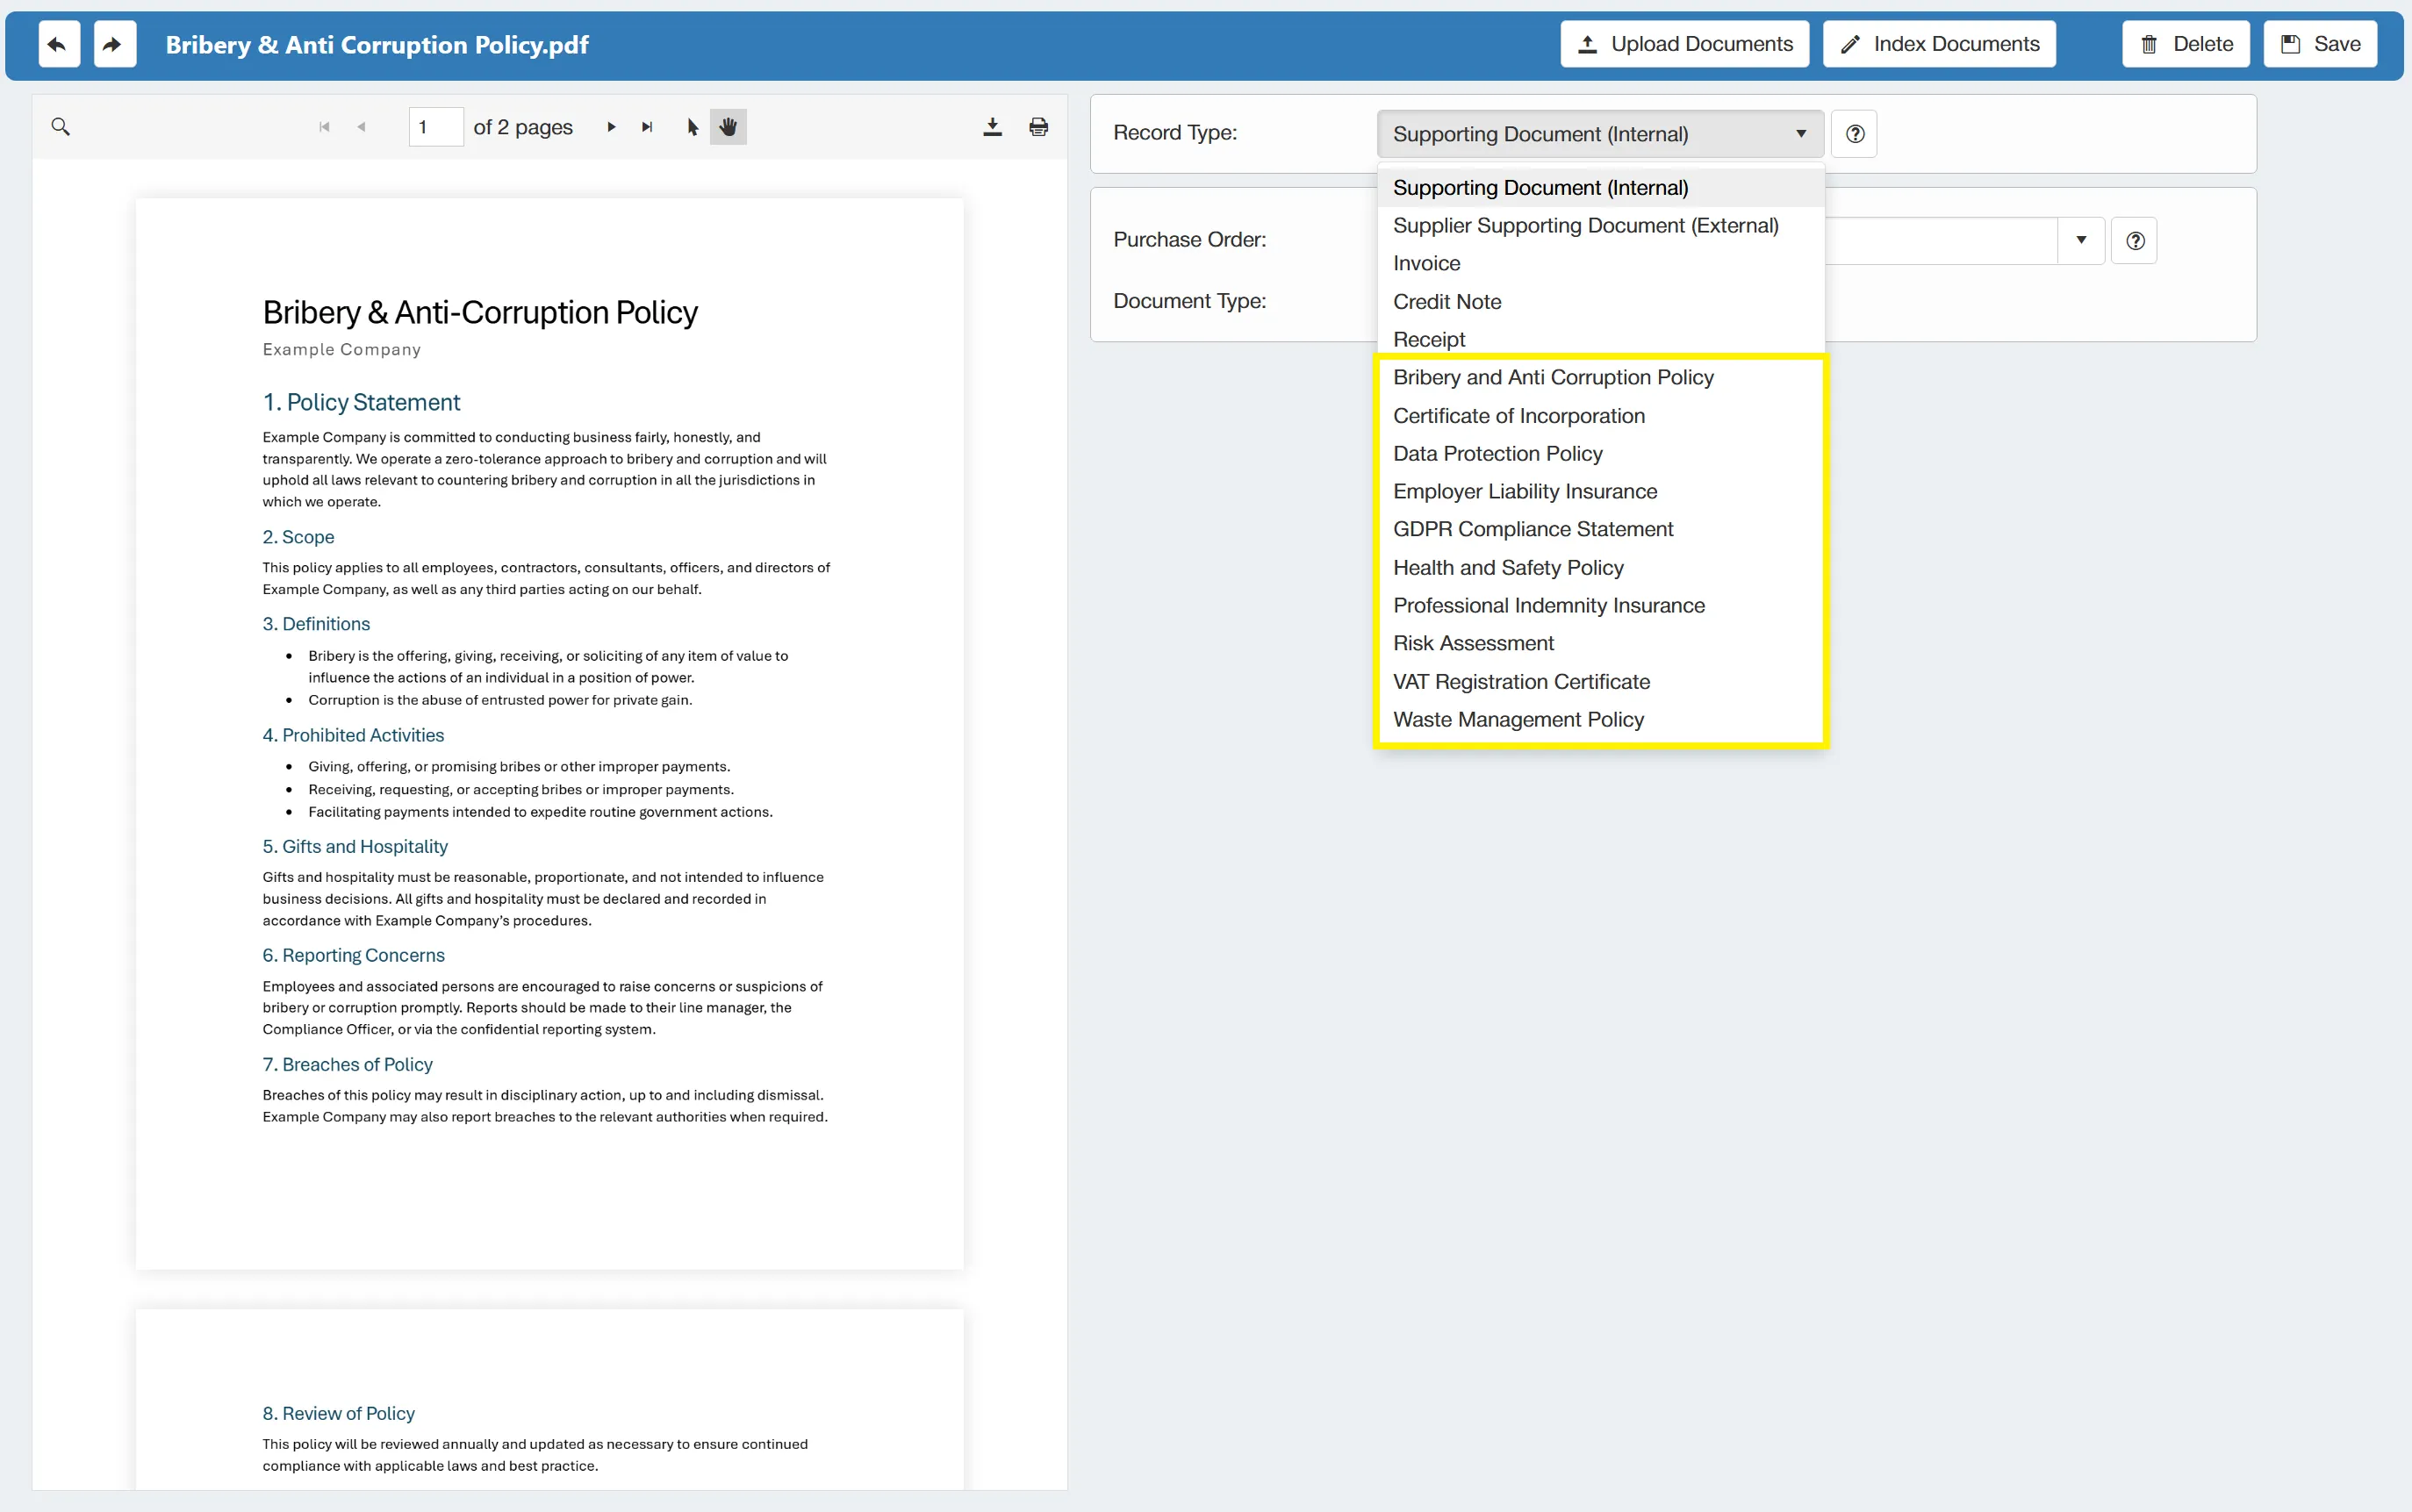2412x1512 pixels.
Task: Select Employer Liability Insurance option
Action: [1600, 492]
